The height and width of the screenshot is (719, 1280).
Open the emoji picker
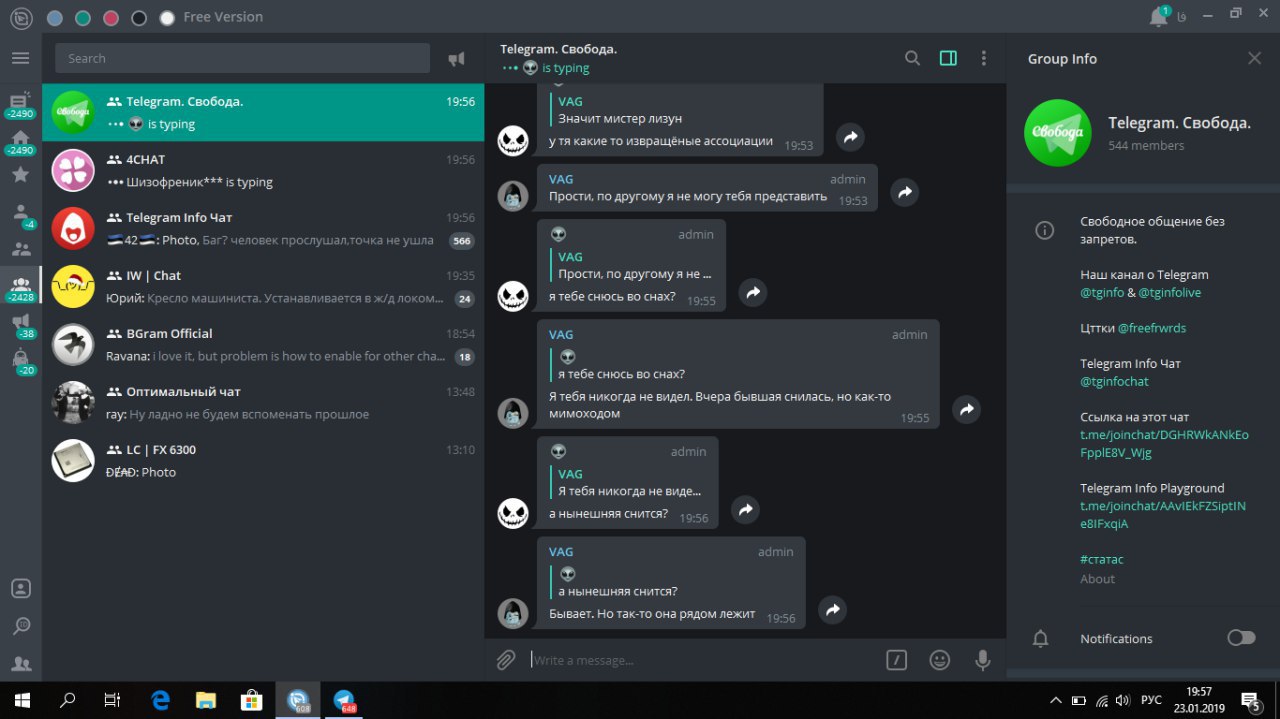[x=939, y=660]
